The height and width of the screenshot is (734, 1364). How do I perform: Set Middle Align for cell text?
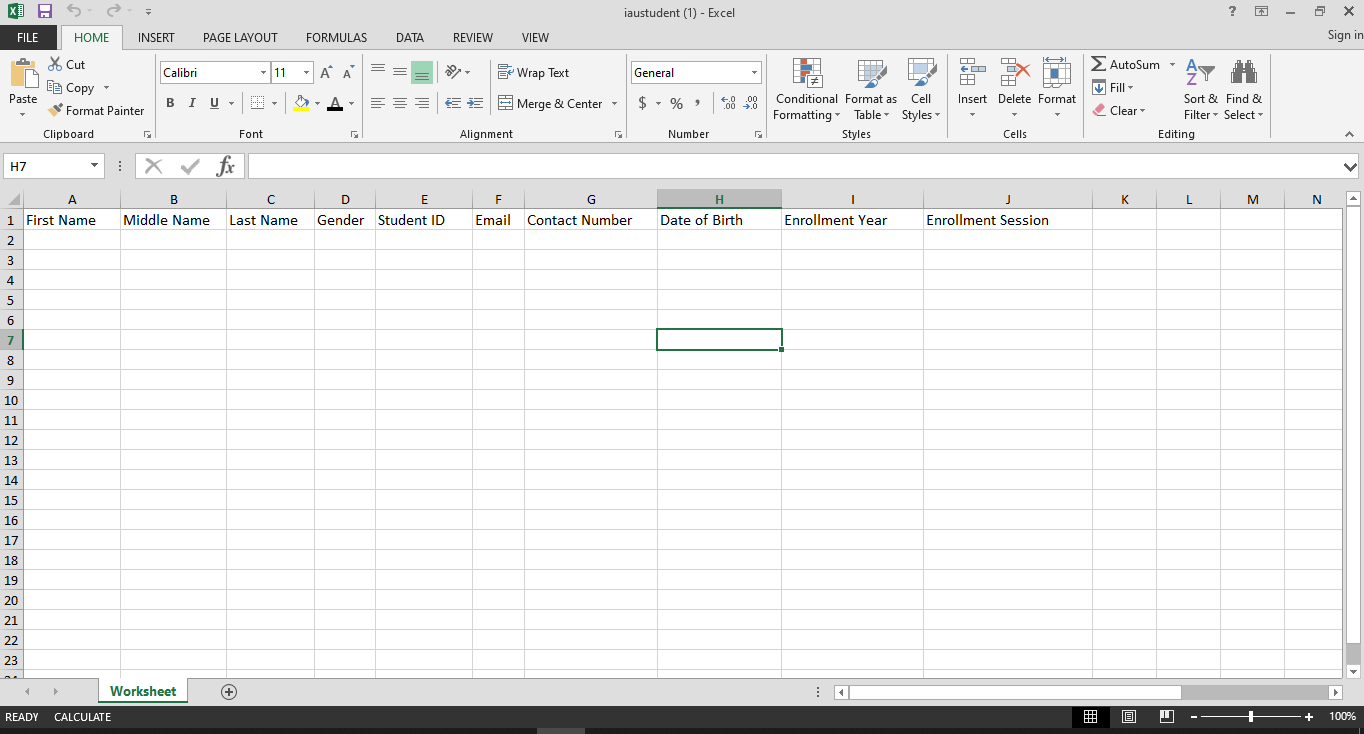(400, 72)
